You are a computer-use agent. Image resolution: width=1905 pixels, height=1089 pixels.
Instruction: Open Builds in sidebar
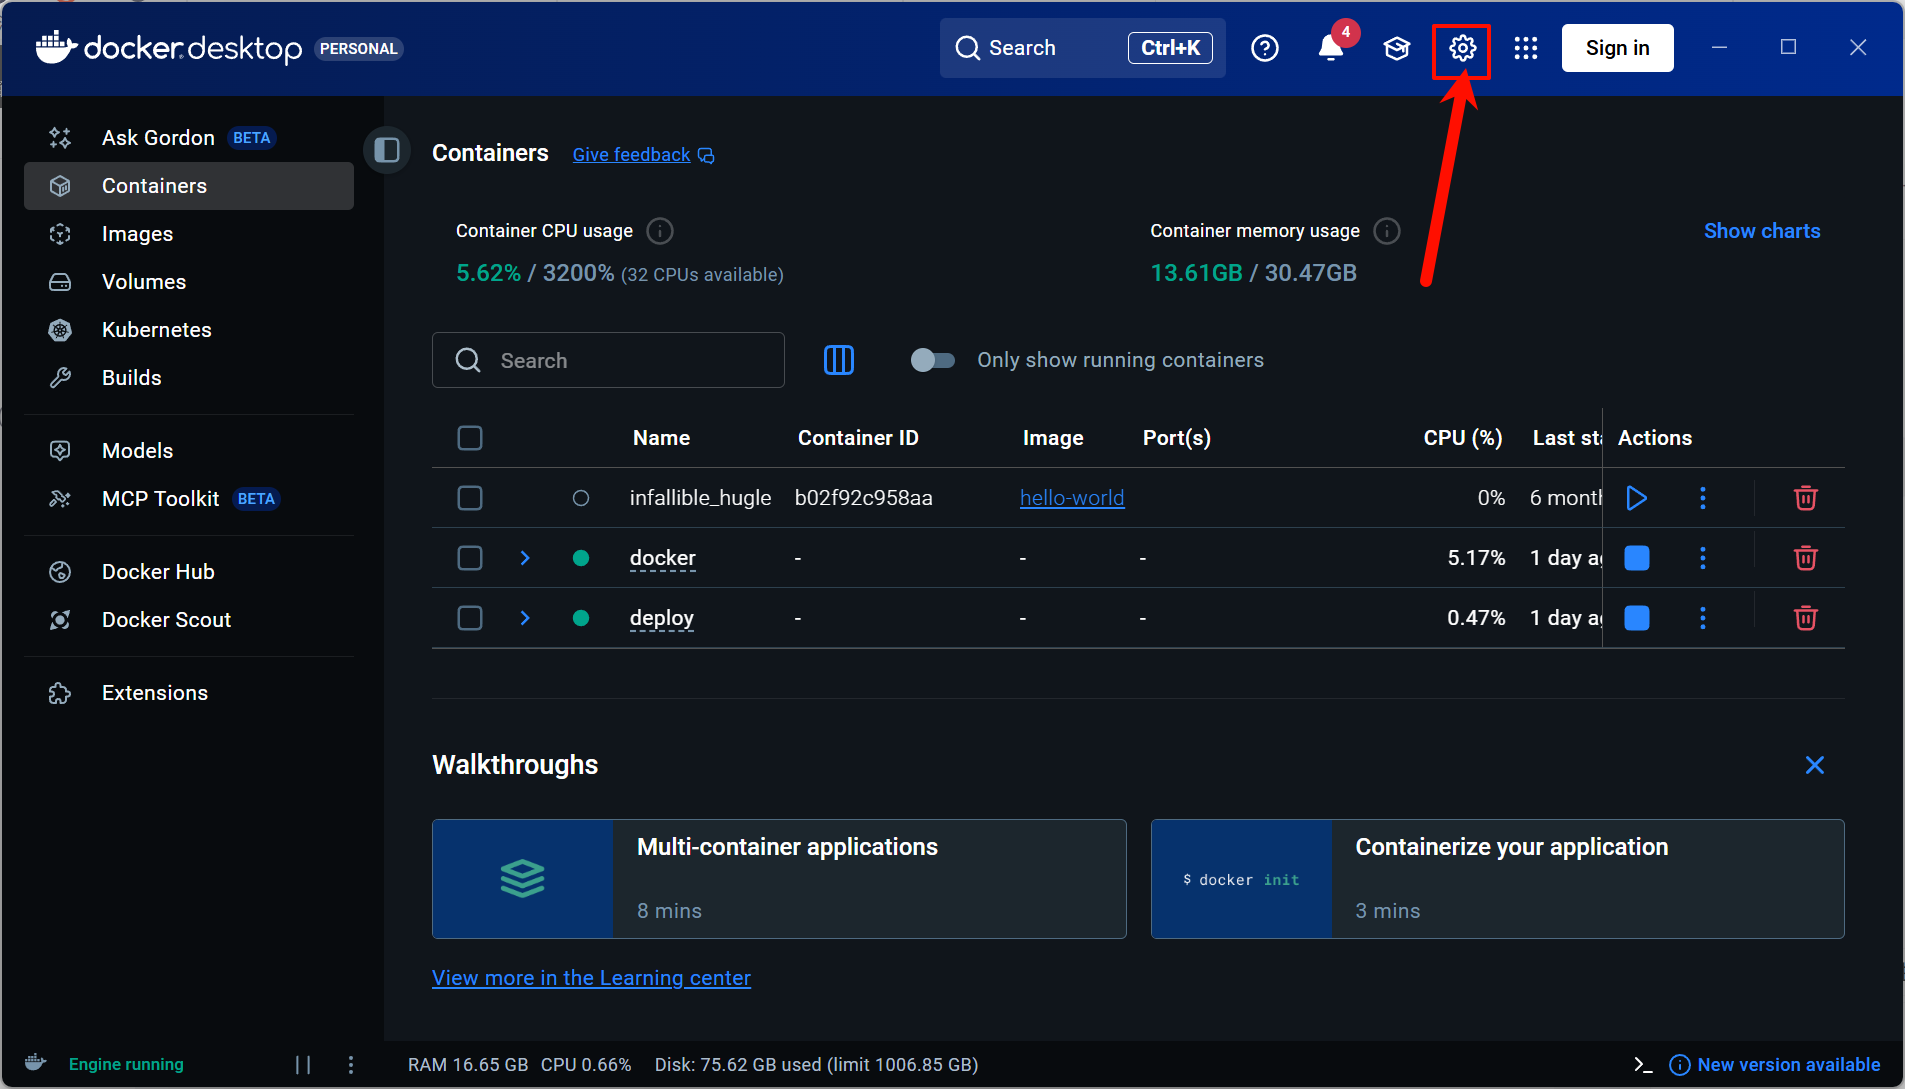pos(189,378)
